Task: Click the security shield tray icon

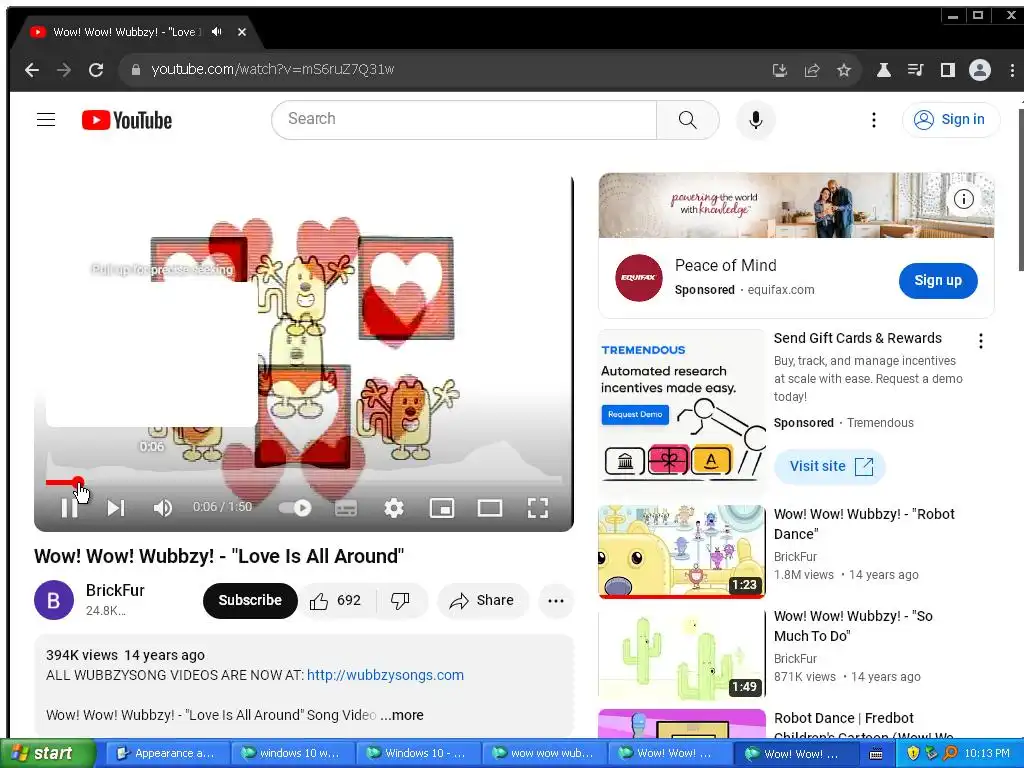Action: coord(912,753)
